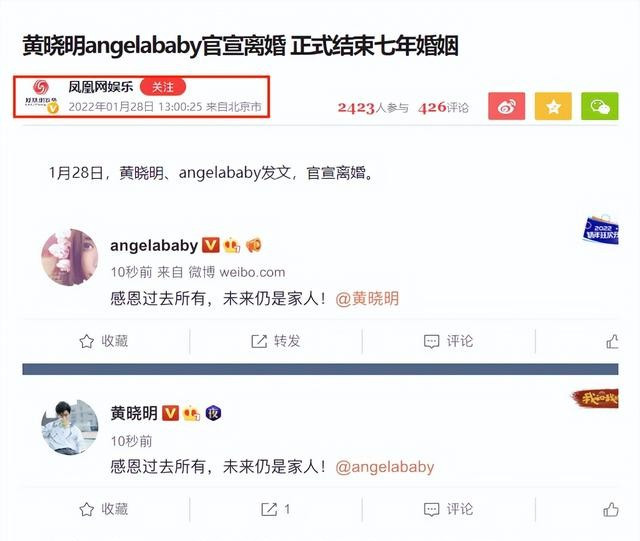Click the Phoenix 凤凰网娱乐 logo avatar
Image resolution: width=640 pixels, height=541 pixels.
coord(41,96)
